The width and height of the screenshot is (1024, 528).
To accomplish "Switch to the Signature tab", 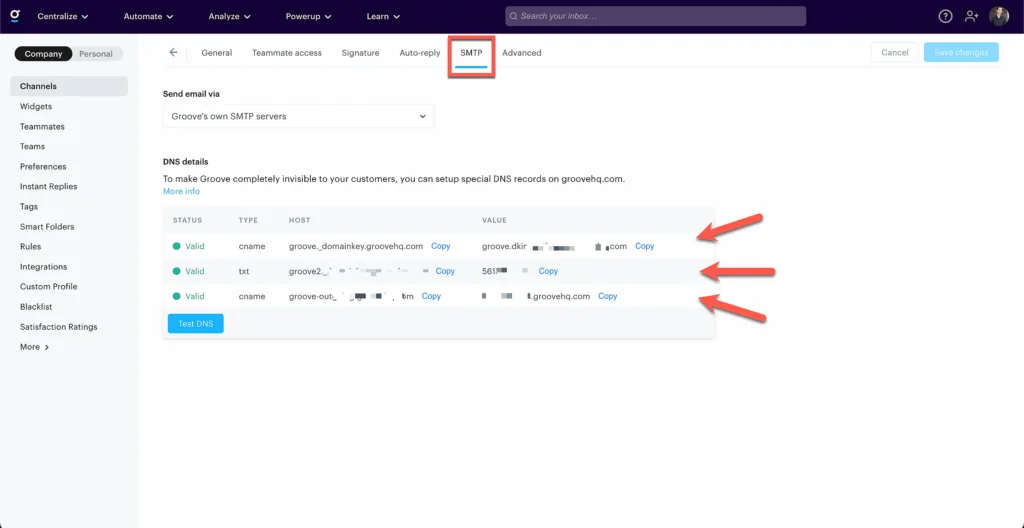I will click(360, 53).
